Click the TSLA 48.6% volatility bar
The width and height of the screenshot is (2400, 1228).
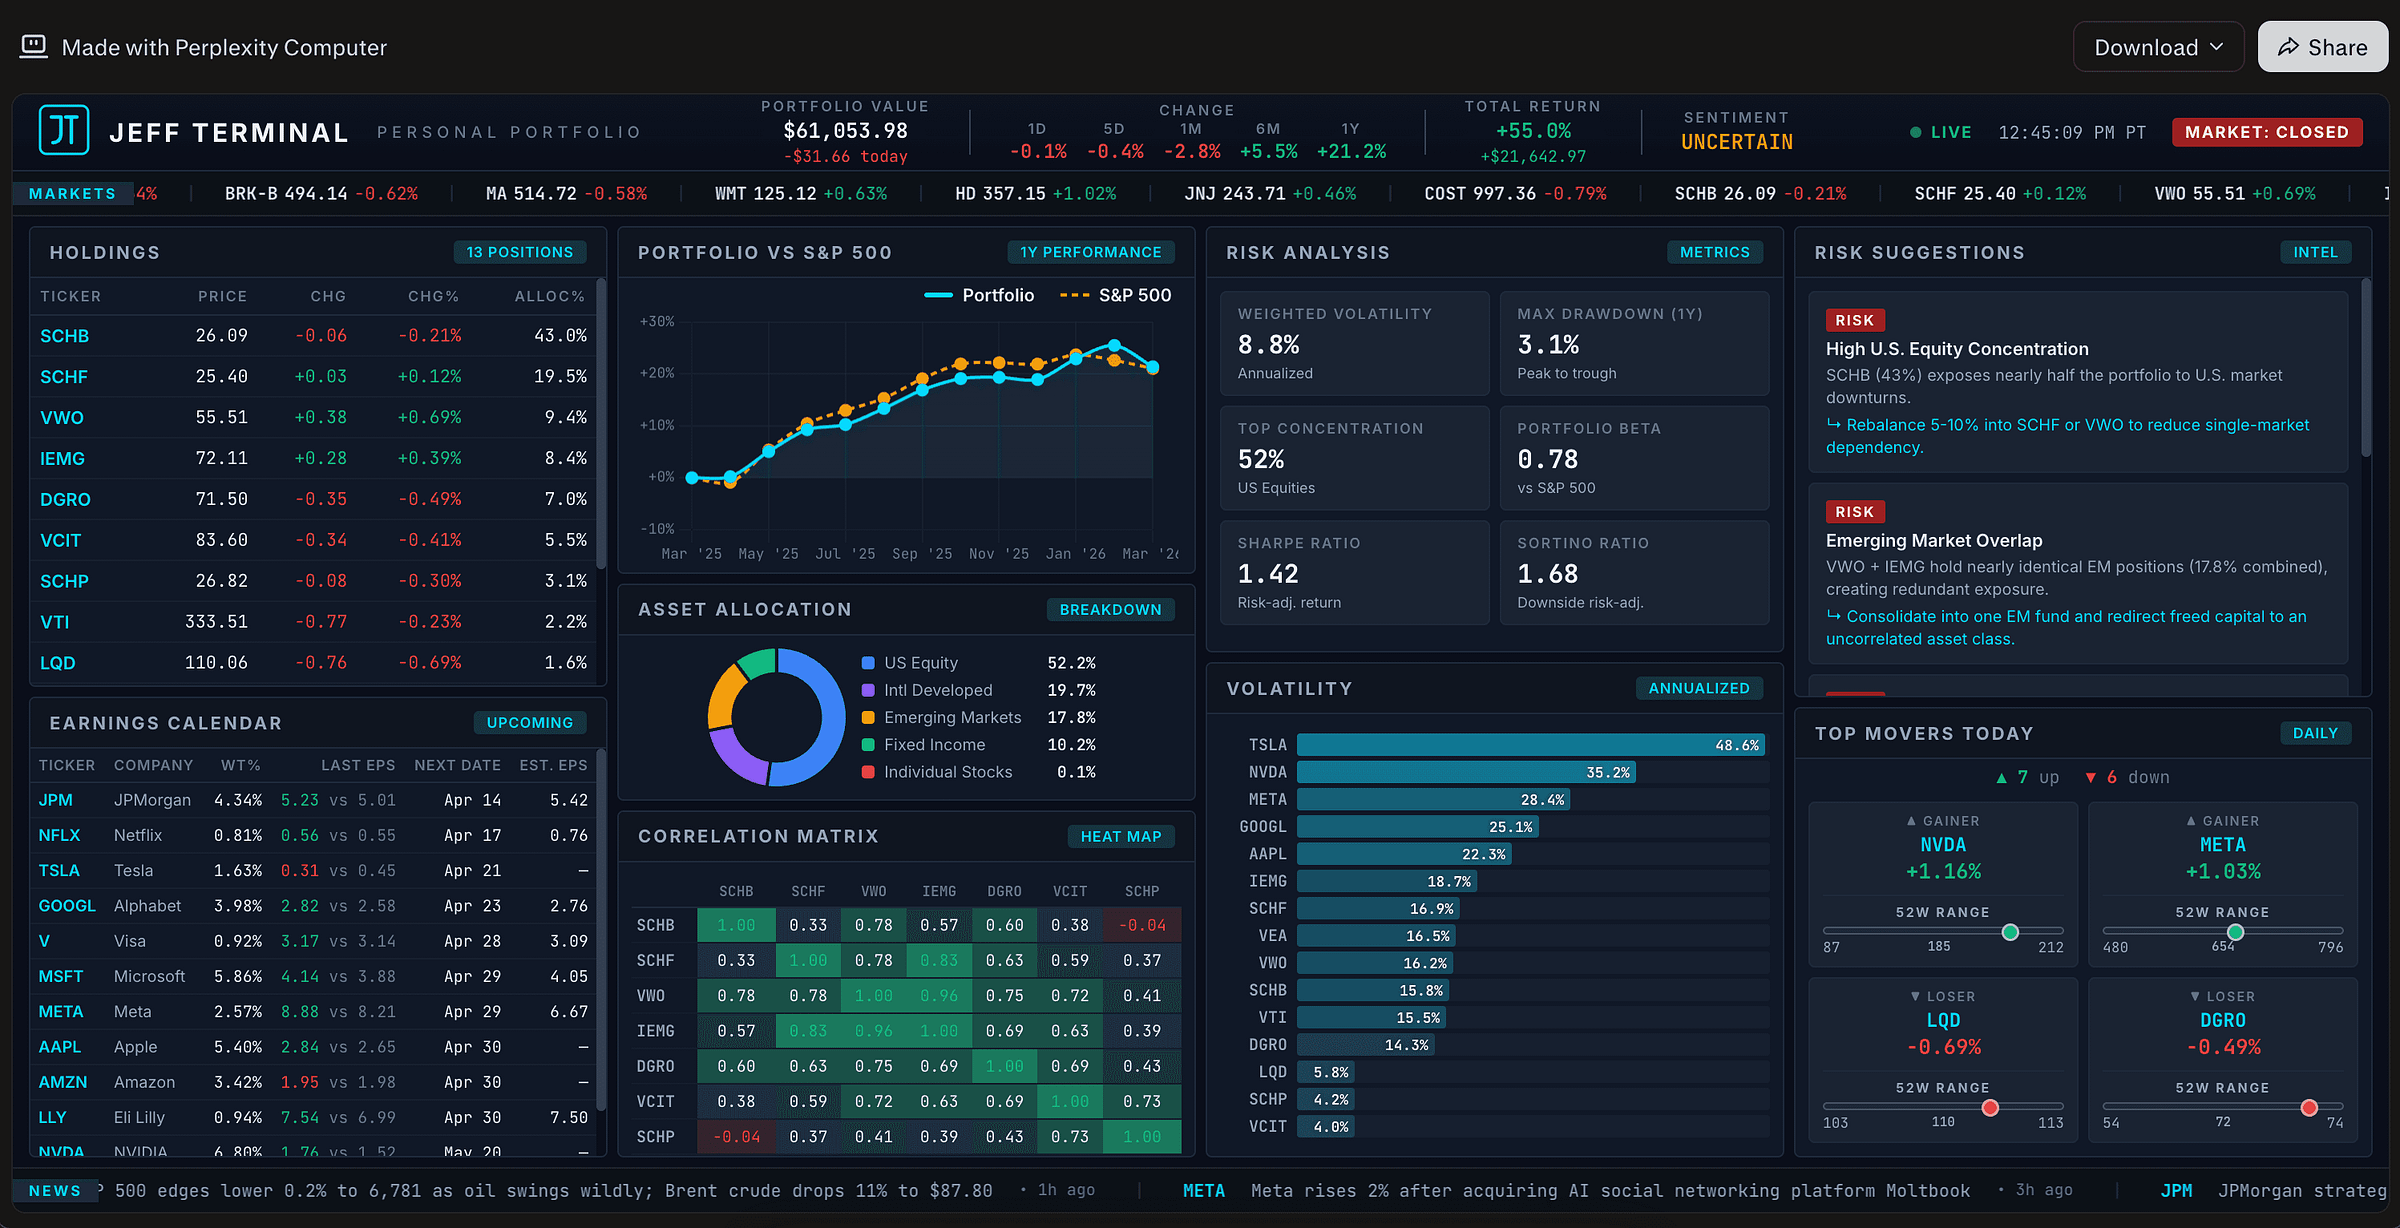[x=1530, y=745]
